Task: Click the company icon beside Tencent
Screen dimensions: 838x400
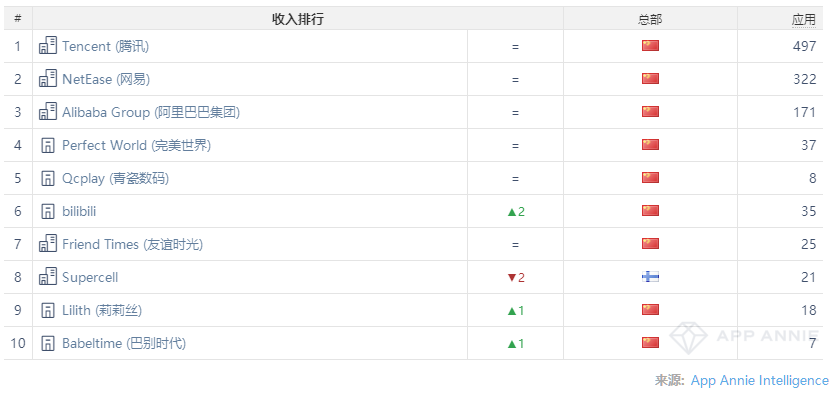Action: pyautogui.click(x=48, y=46)
